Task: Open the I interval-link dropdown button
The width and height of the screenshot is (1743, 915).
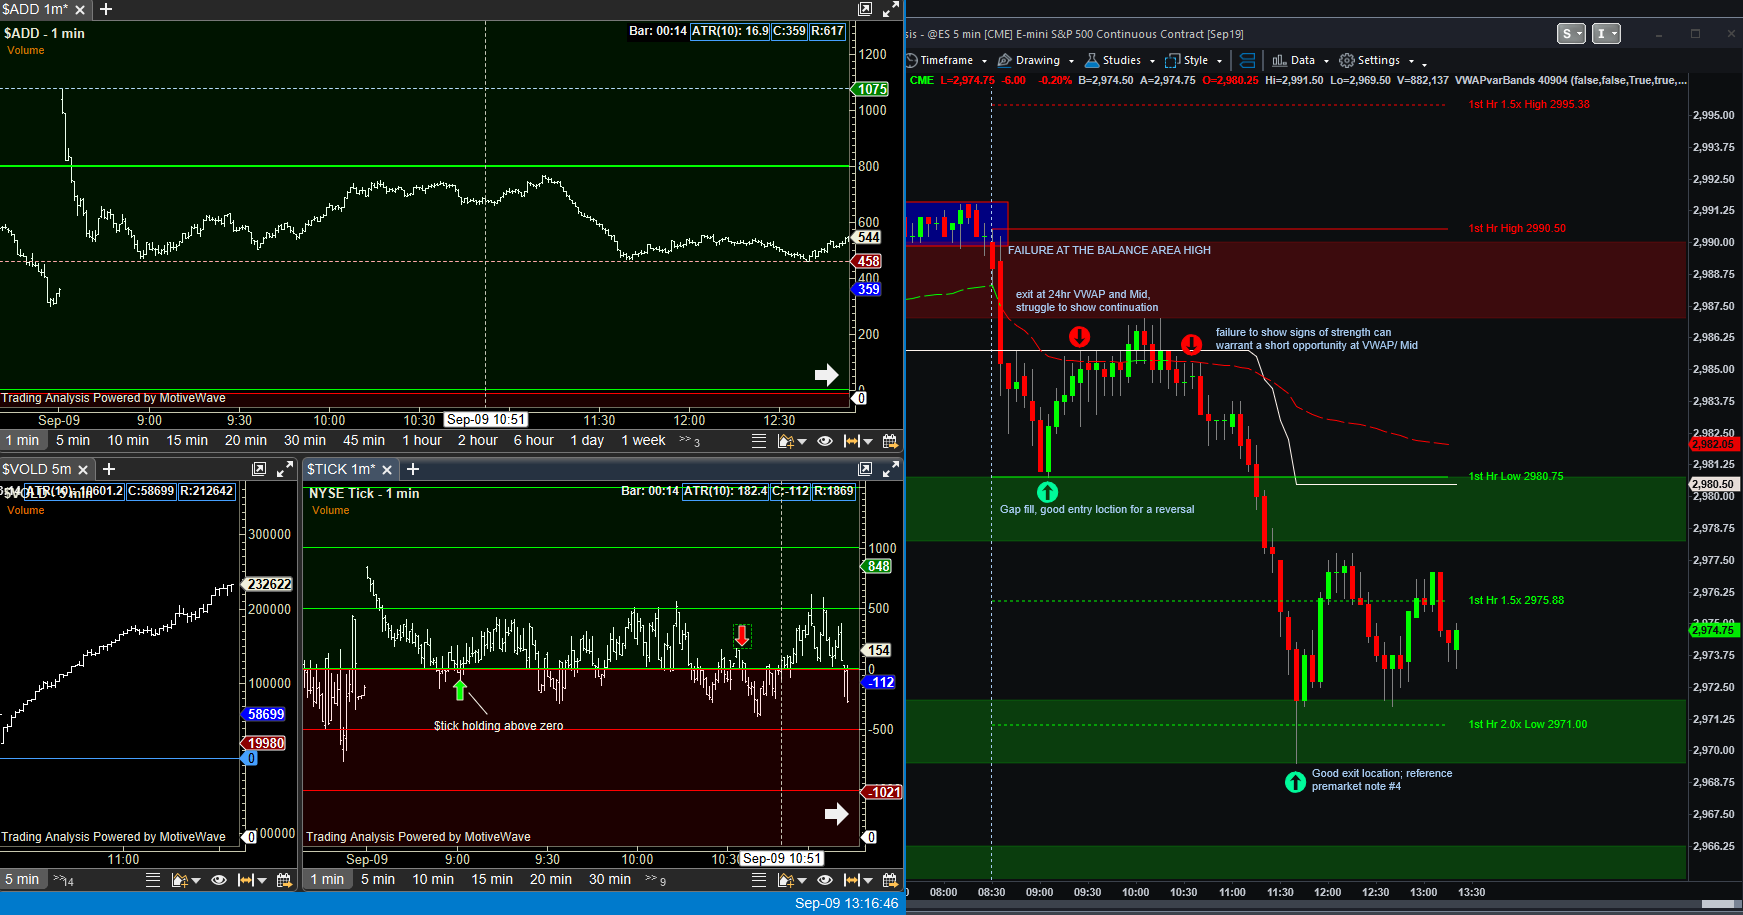Action: (1606, 34)
